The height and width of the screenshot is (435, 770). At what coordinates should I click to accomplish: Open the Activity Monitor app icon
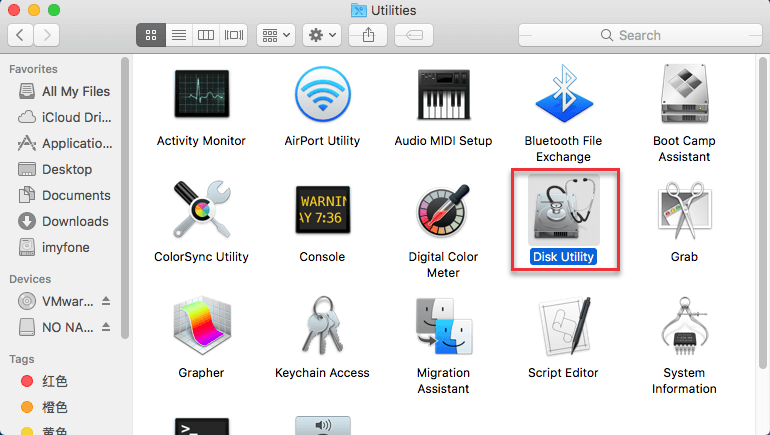coord(201,93)
